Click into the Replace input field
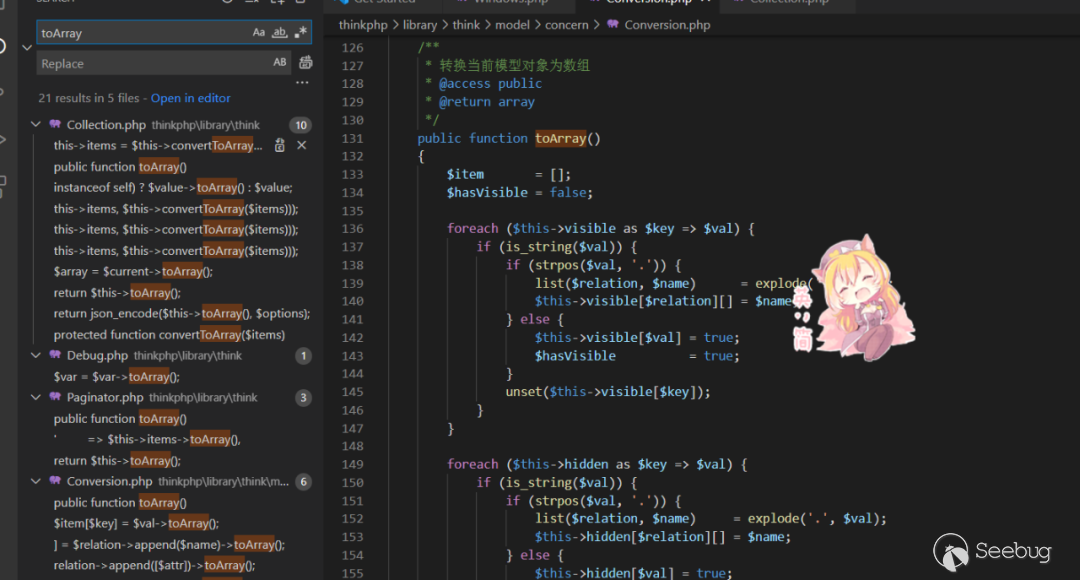This screenshot has height=580, width=1080. [x=150, y=63]
